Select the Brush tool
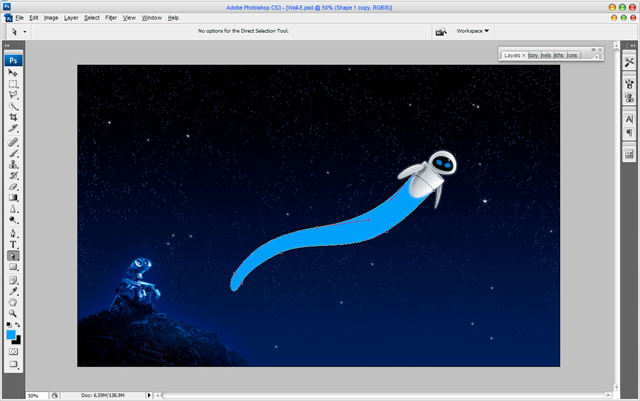This screenshot has height=401, width=640. 13,154
